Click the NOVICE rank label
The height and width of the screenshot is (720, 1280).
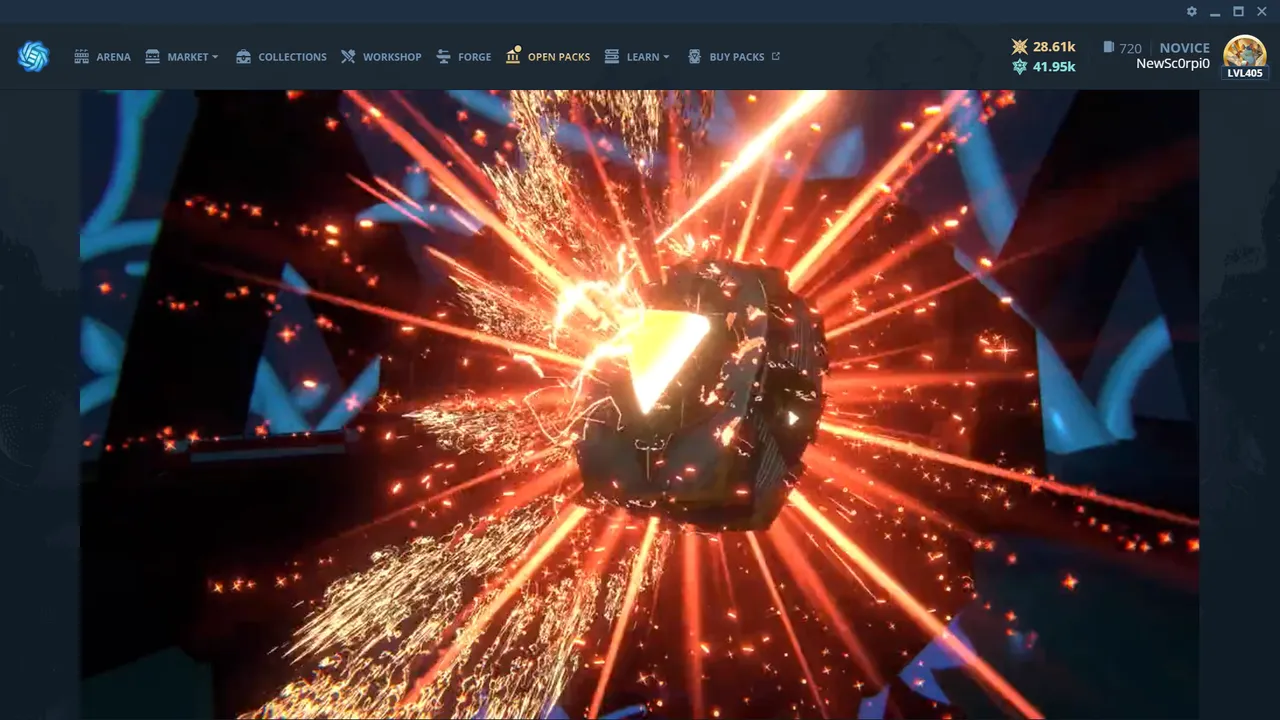(1185, 48)
